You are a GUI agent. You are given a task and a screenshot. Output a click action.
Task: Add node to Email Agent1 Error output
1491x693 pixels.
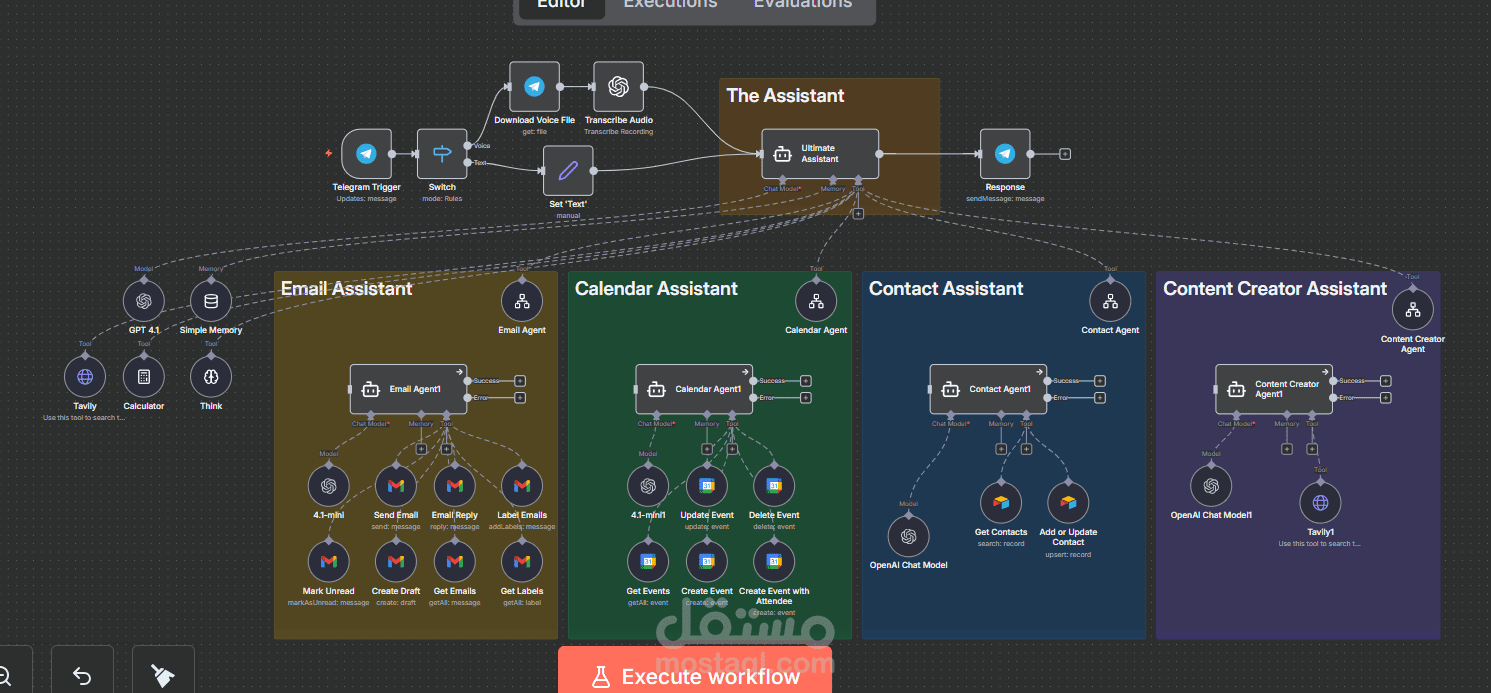519,398
